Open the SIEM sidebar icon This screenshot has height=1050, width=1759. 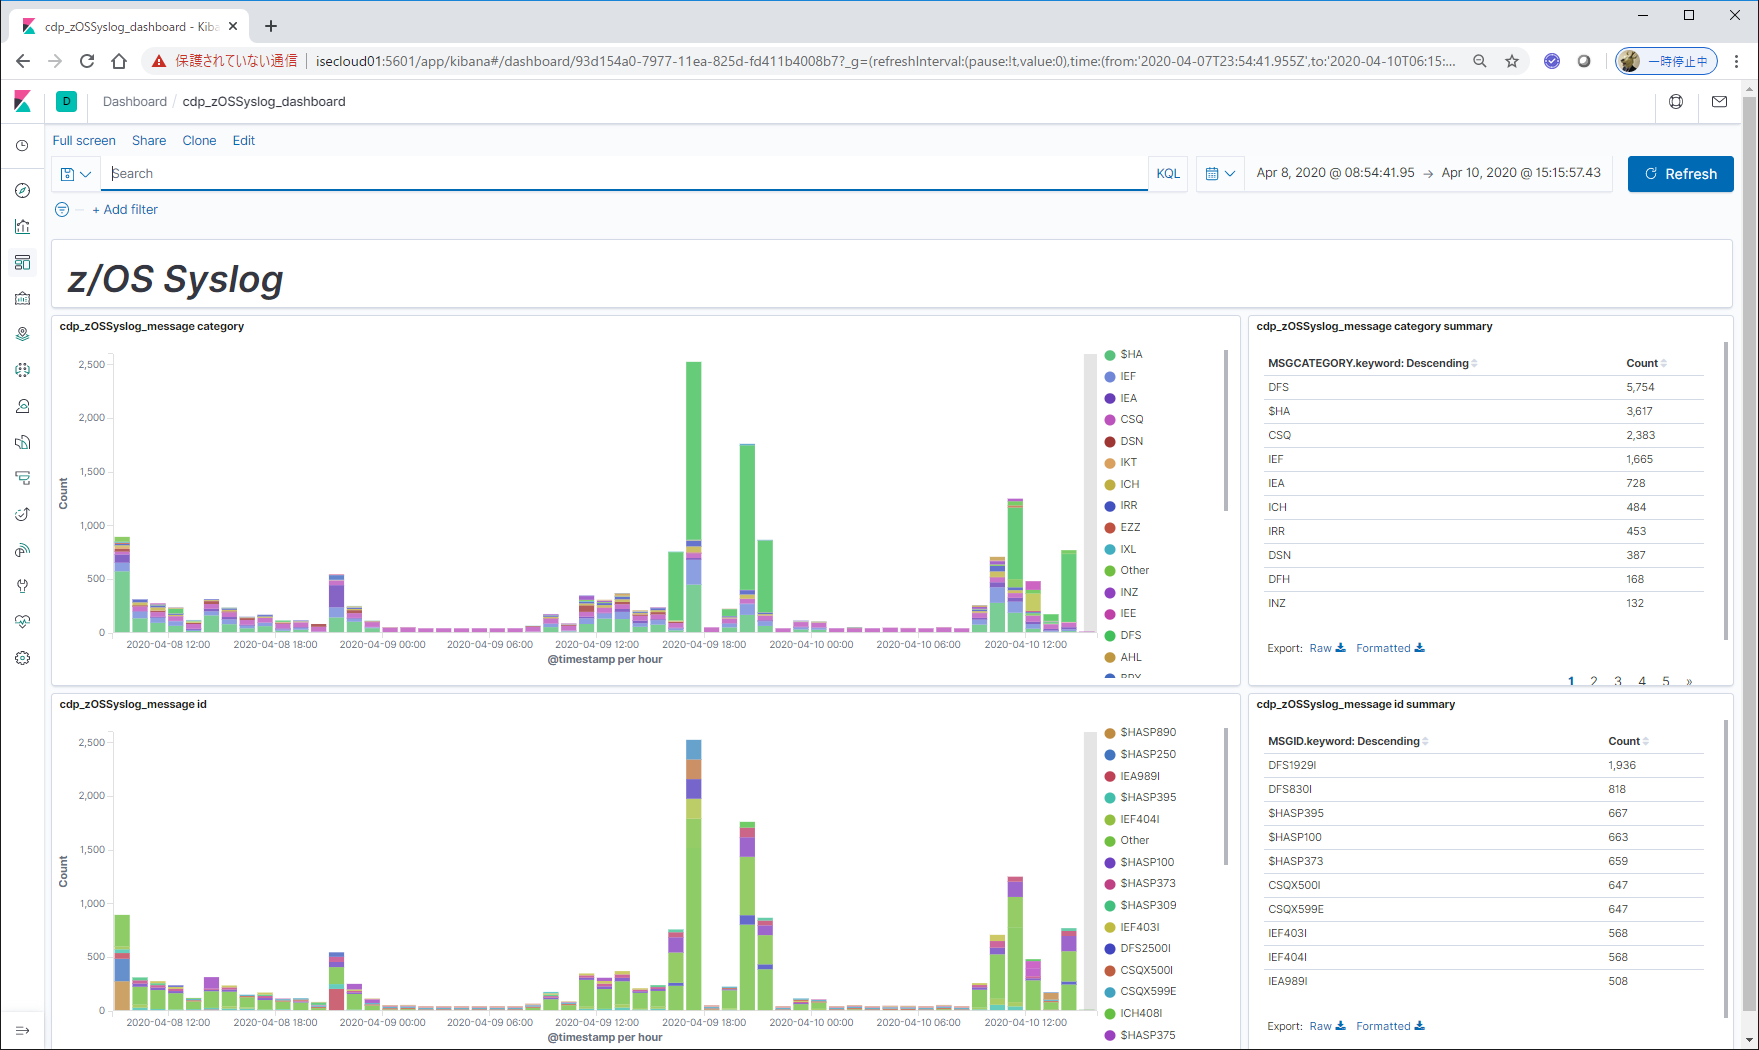pos(22,550)
